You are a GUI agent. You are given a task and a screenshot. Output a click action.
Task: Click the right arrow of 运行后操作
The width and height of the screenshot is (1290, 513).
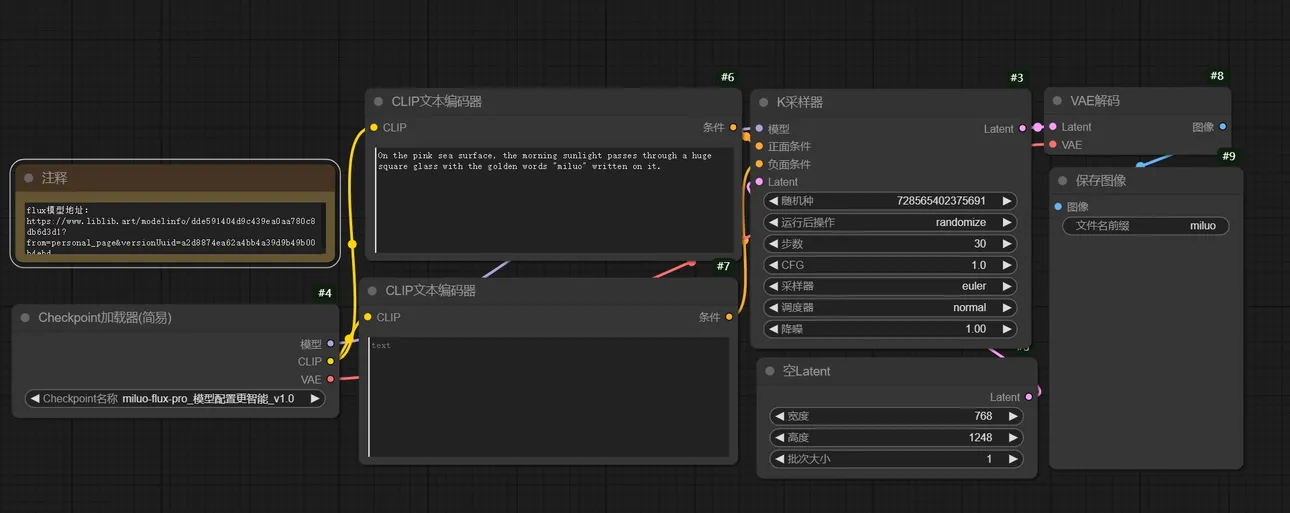[1007, 222]
